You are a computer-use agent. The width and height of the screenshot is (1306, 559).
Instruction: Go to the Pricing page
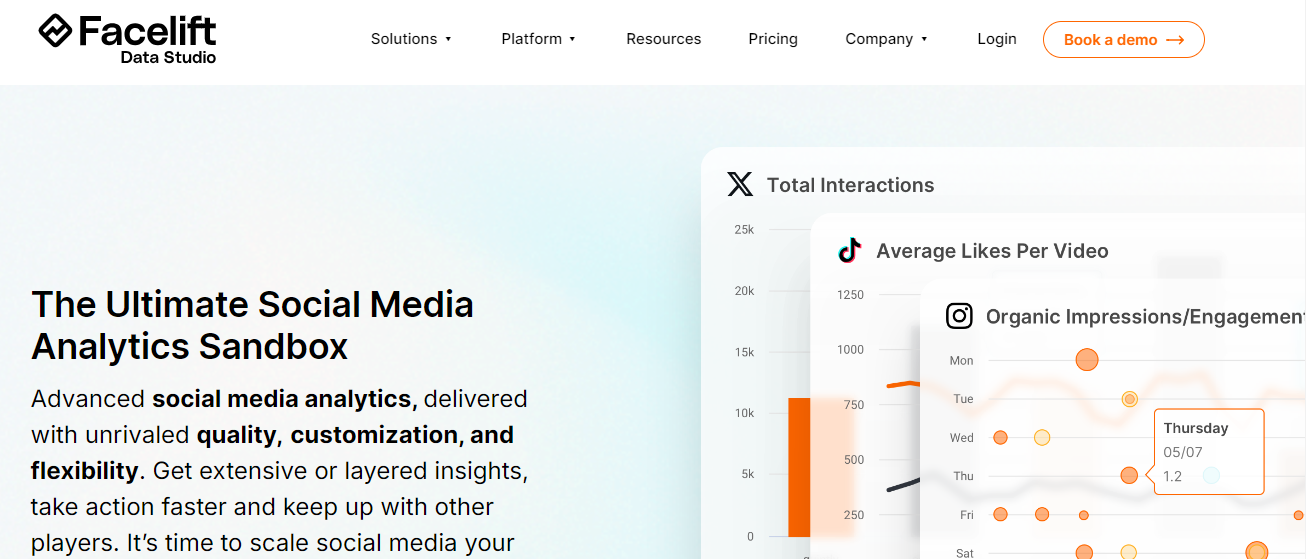pyautogui.click(x=773, y=39)
